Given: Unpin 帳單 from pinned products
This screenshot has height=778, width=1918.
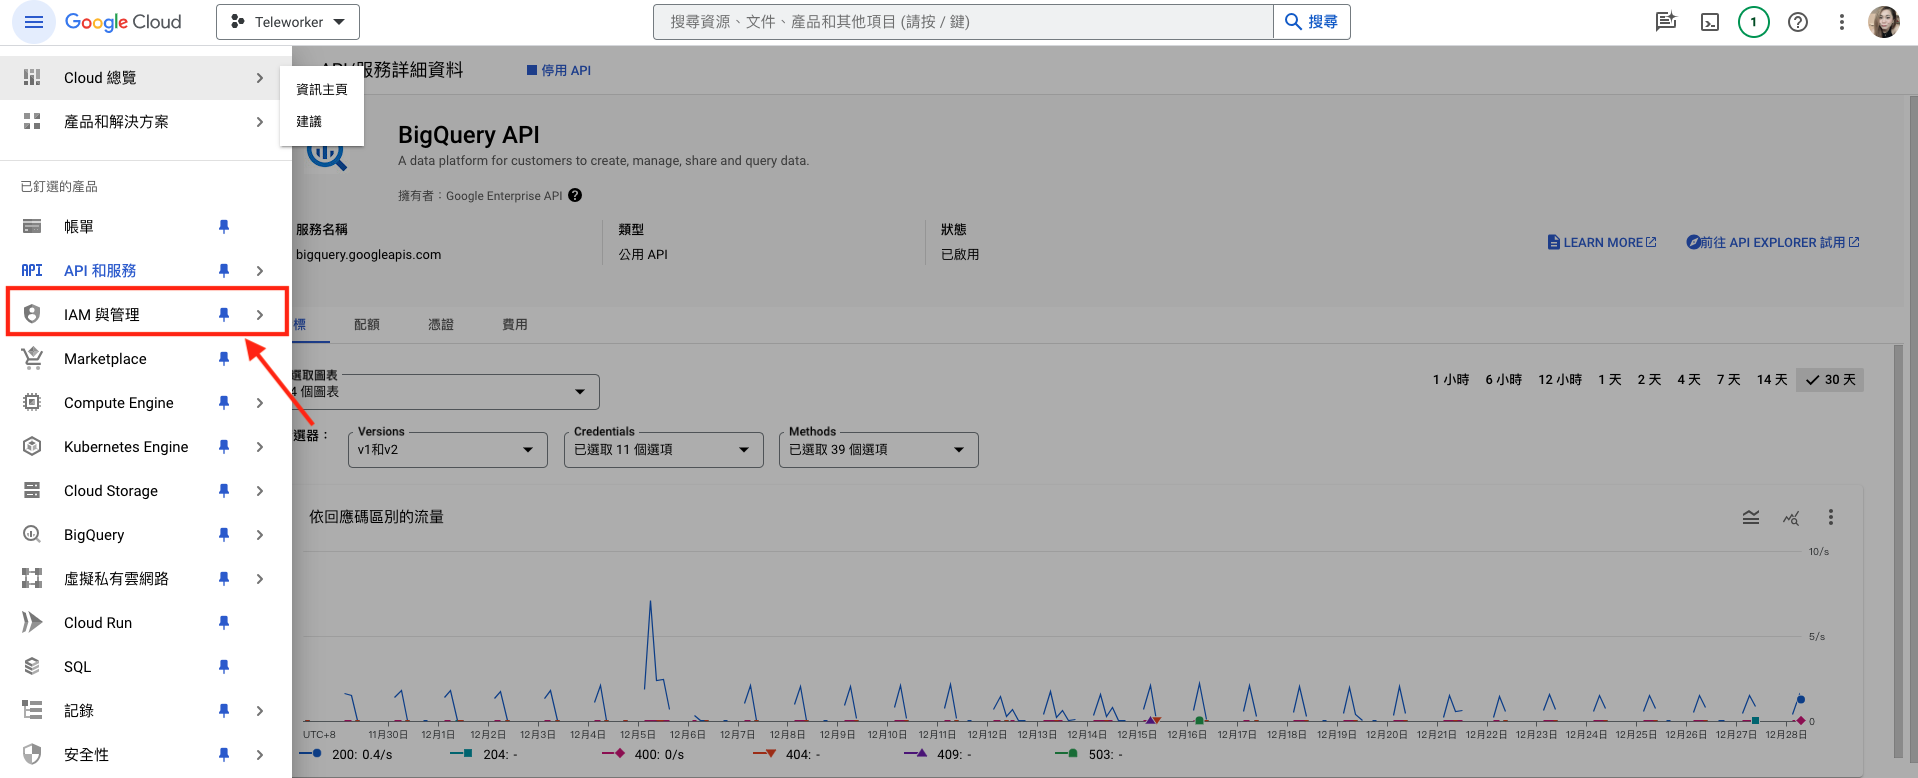Looking at the screenshot, I should [x=224, y=227].
